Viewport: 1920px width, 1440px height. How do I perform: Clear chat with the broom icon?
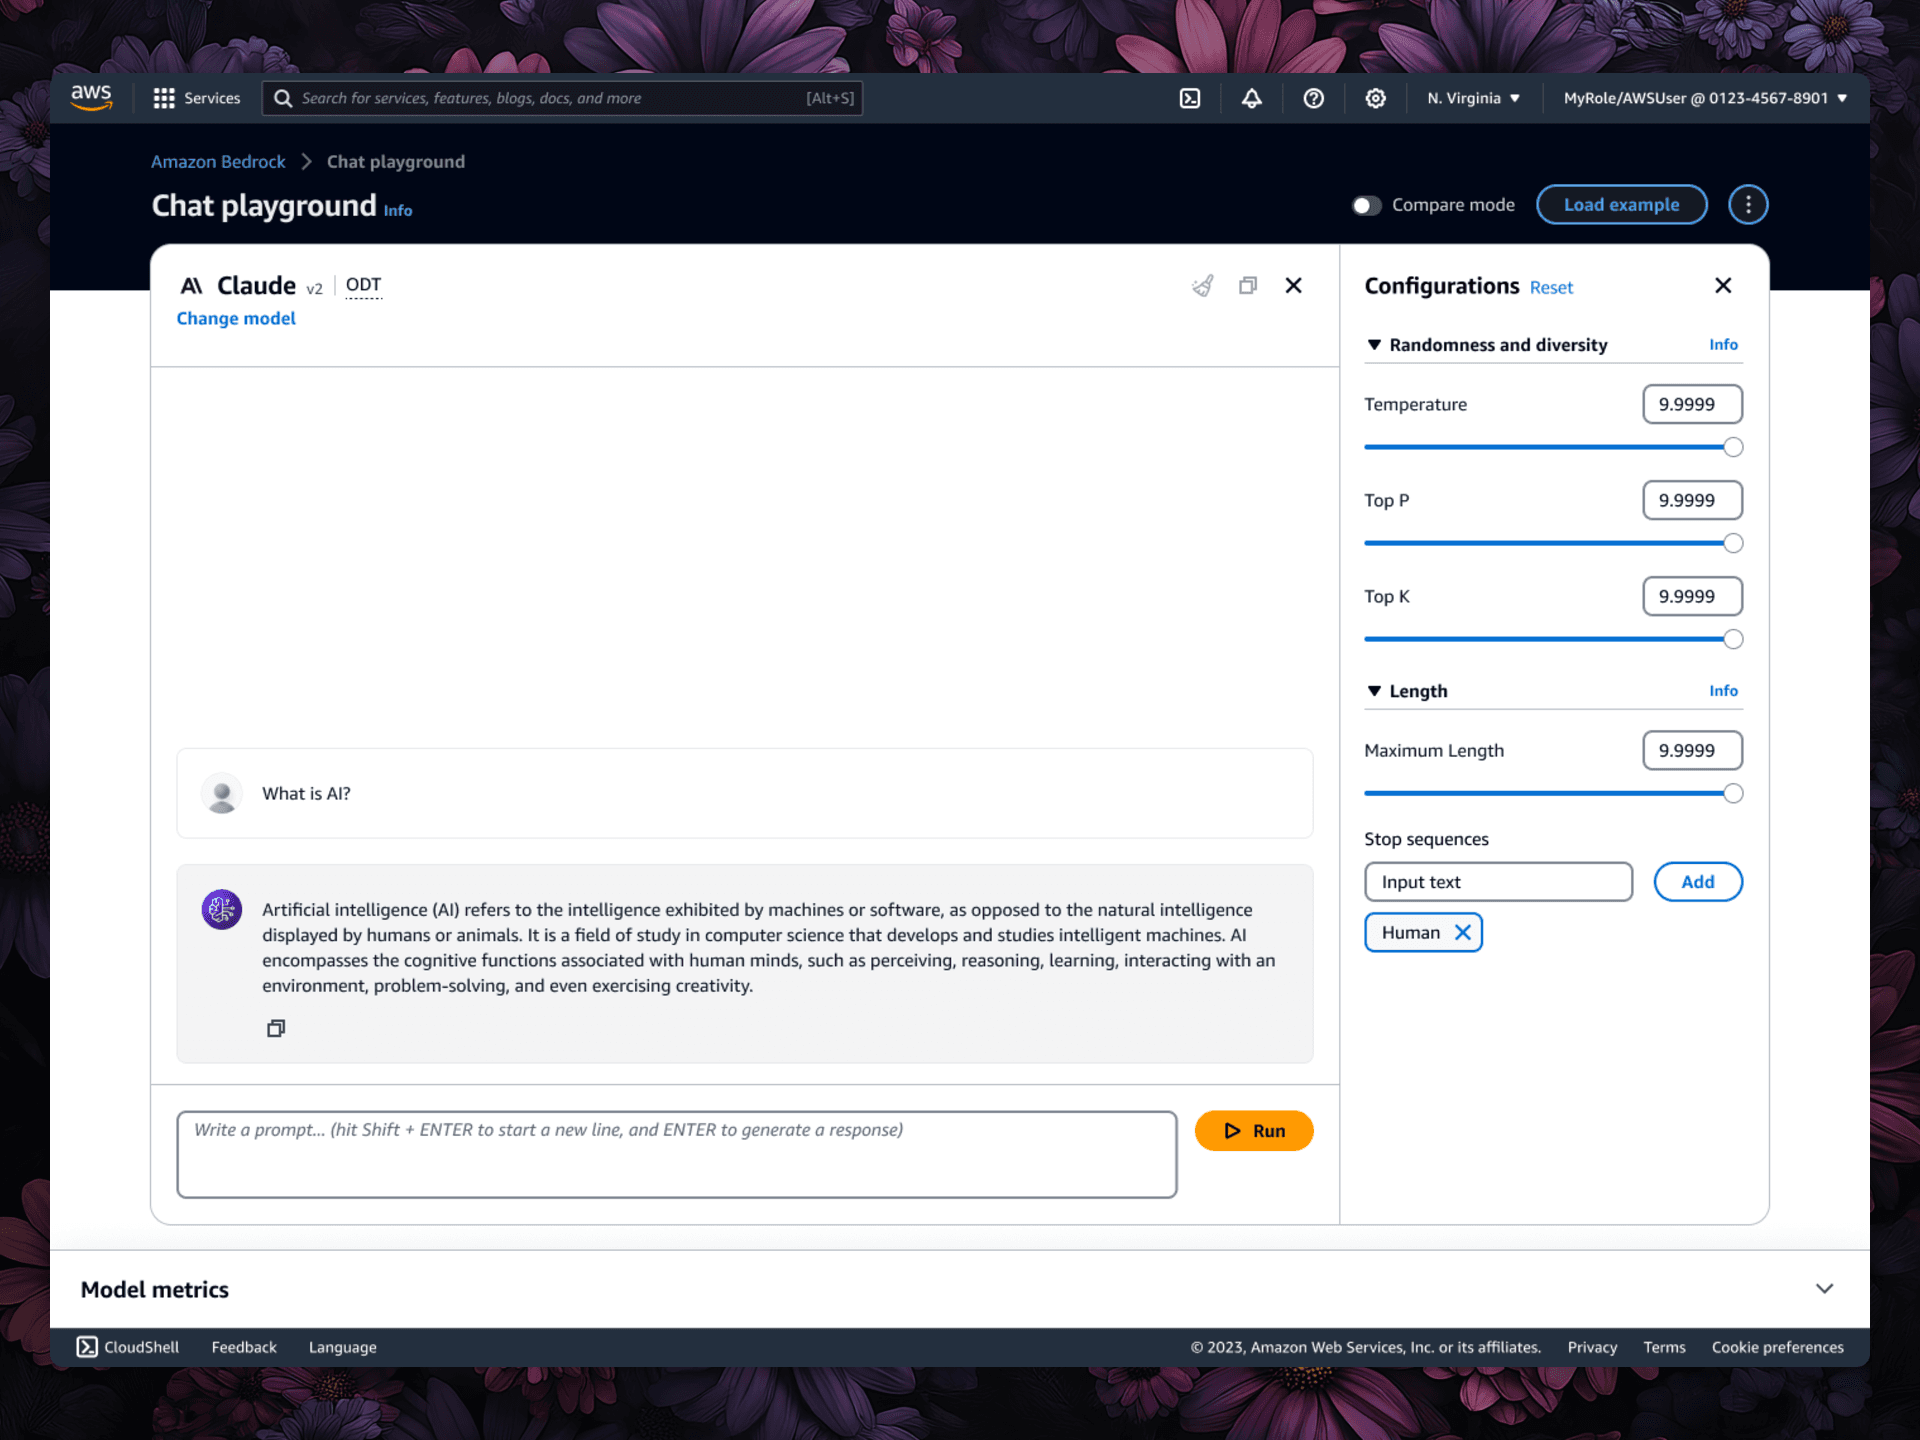(x=1203, y=286)
